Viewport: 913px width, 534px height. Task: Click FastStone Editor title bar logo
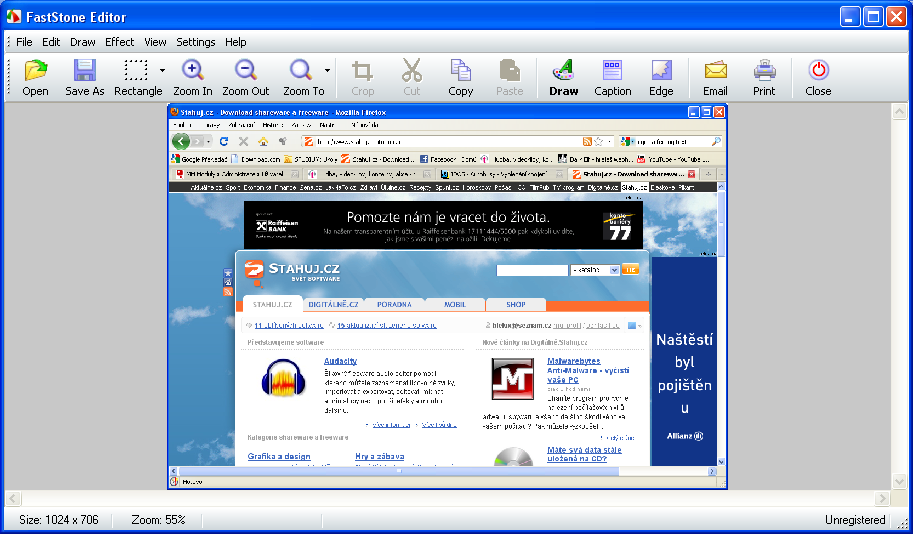point(13,17)
